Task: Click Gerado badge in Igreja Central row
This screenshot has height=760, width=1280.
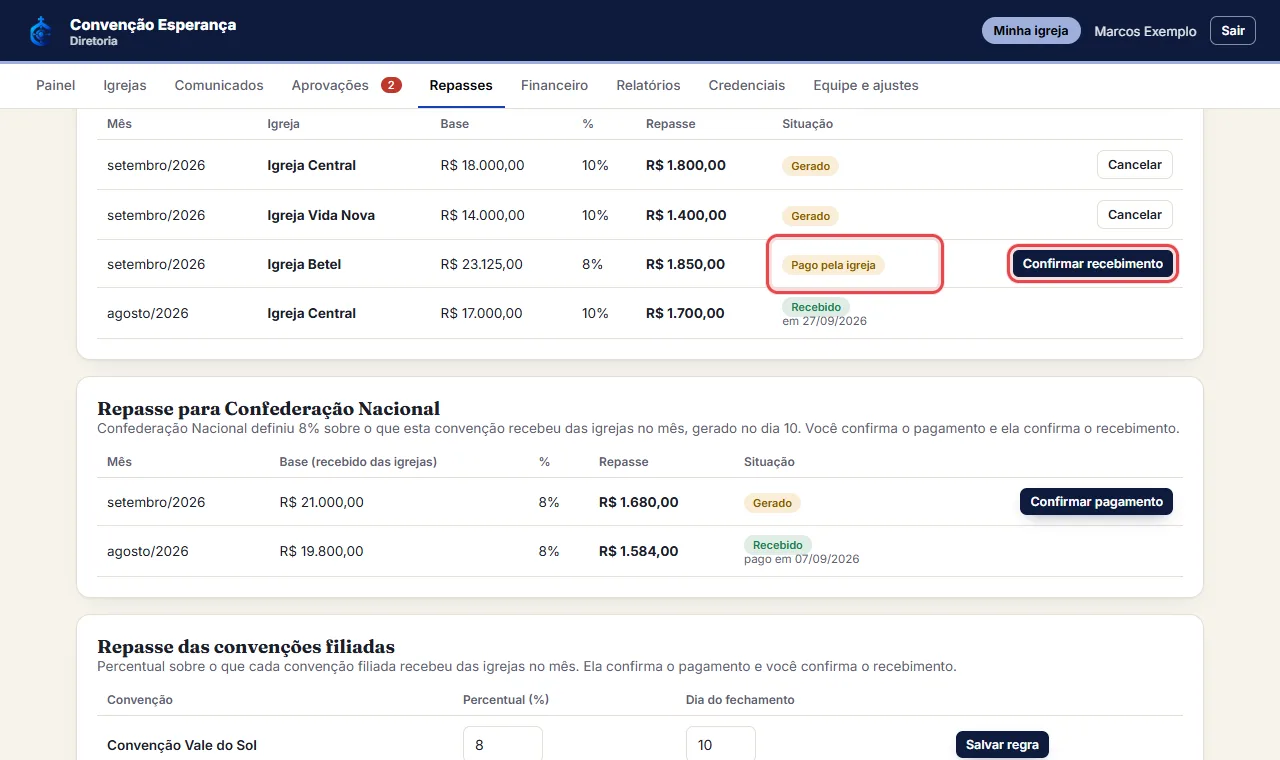Action: [x=810, y=166]
